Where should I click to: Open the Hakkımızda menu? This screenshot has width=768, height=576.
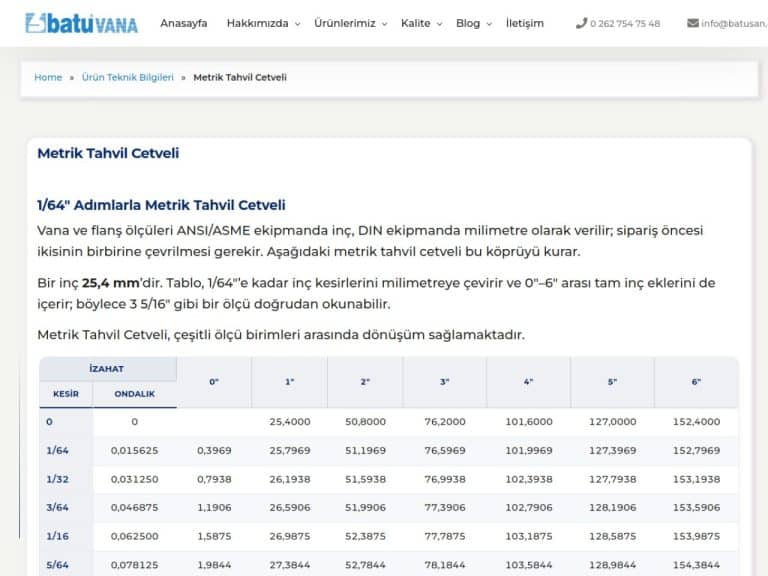pos(258,23)
